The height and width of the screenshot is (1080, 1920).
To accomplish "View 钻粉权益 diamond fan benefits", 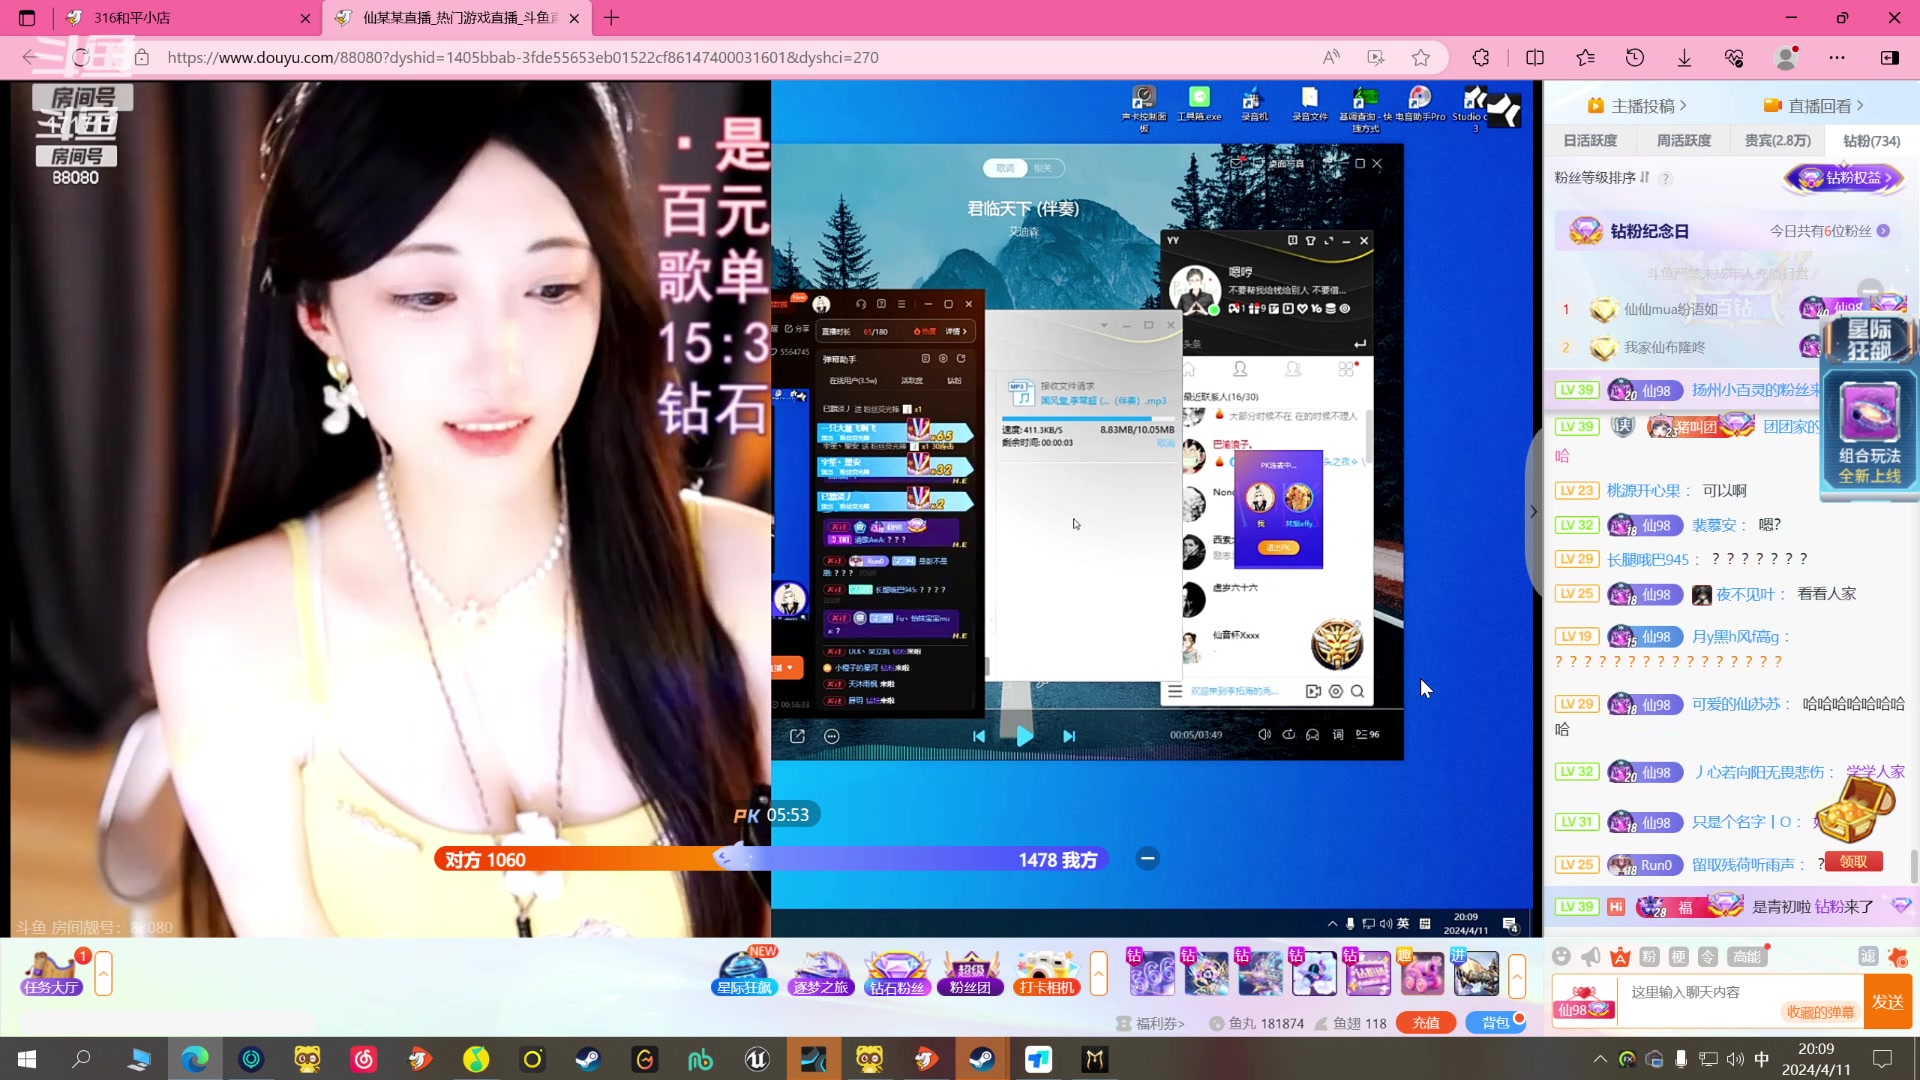I will click(1843, 179).
